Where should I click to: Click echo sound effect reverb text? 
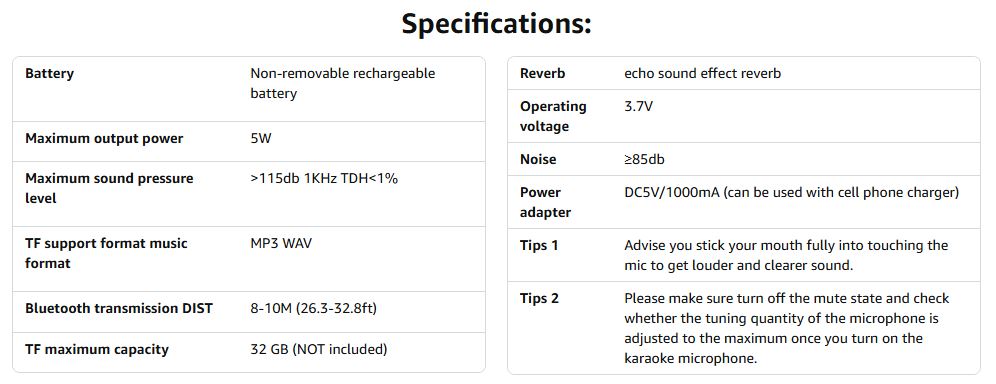[703, 74]
